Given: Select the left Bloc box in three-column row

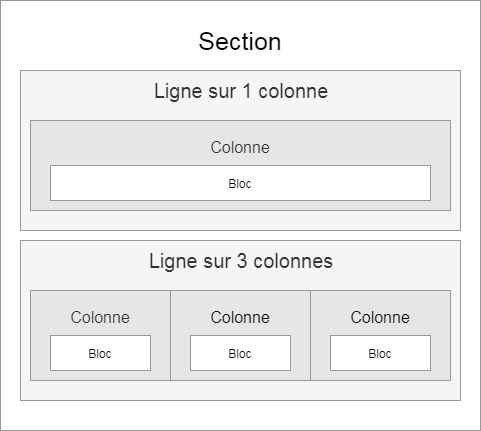Looking at the screenshot, I should pyautogui.click(x=100, y=353).
